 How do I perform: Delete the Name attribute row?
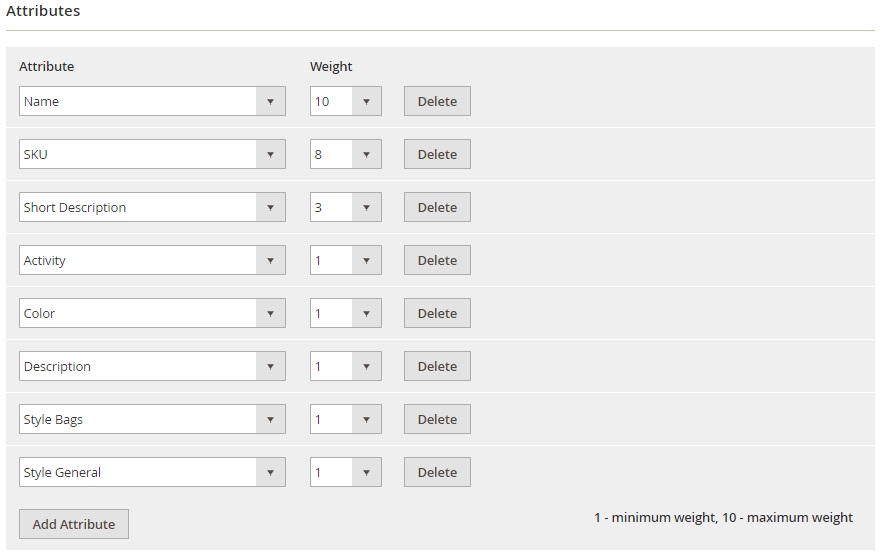(437, 101)
